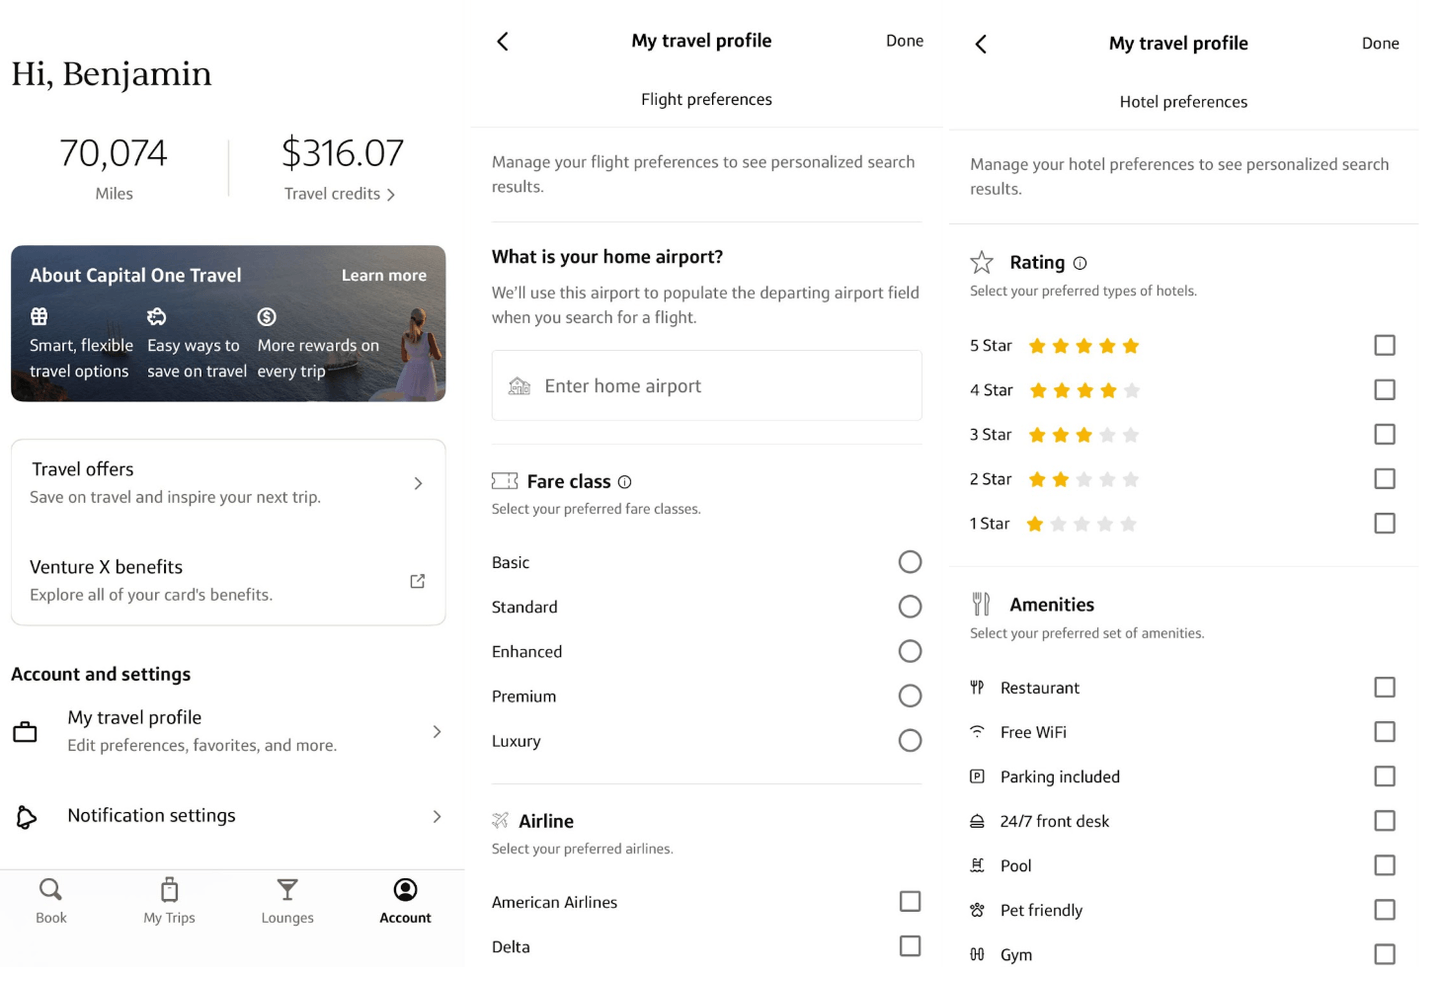Open the Learn more link
1440x992 pixels.
click(383, 276)
